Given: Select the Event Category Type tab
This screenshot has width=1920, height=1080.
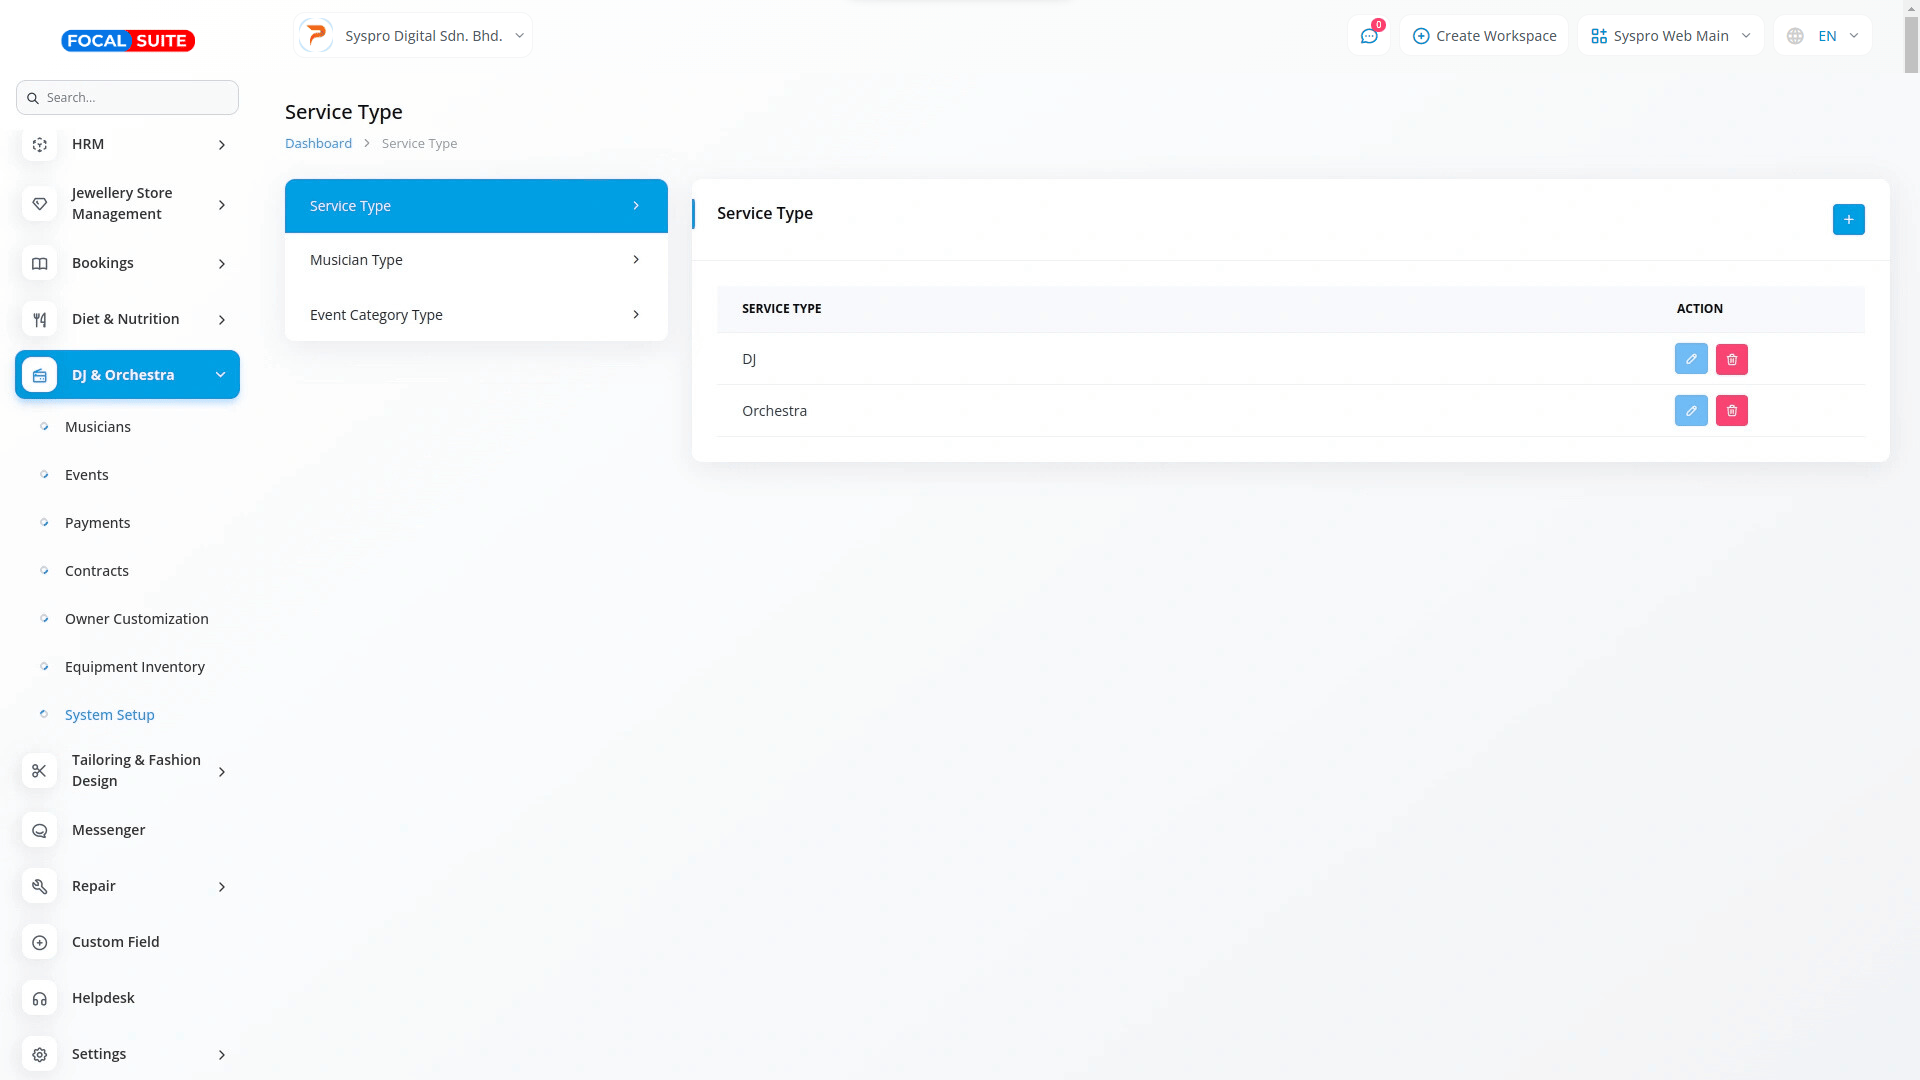Looking at the screenshot, I should click(x=476, y=315).
